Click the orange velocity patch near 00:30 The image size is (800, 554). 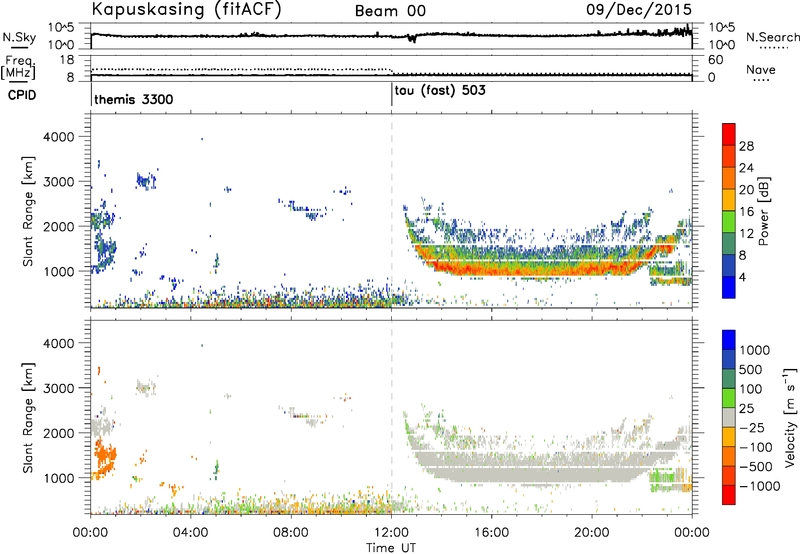(x=105, y=457)
